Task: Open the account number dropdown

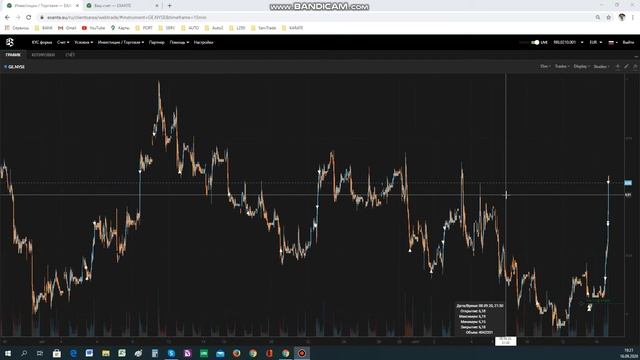Action: (568, 42)
